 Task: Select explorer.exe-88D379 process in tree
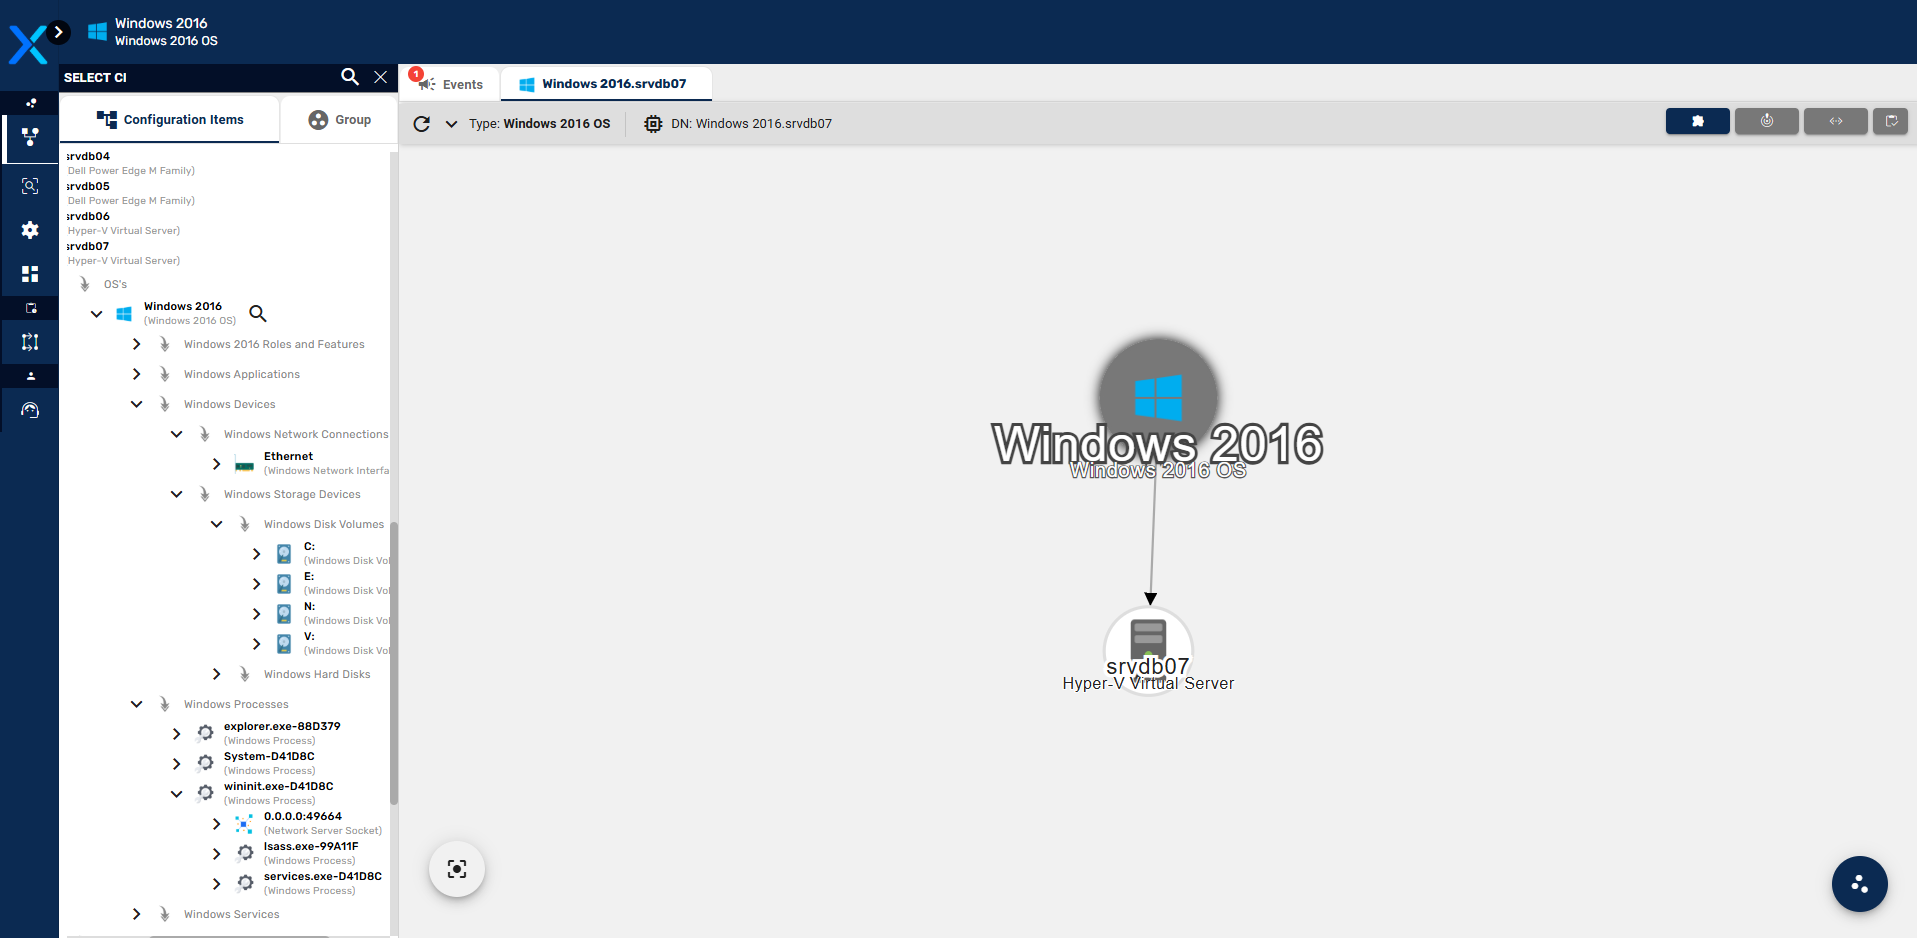[x=281, y=727]
